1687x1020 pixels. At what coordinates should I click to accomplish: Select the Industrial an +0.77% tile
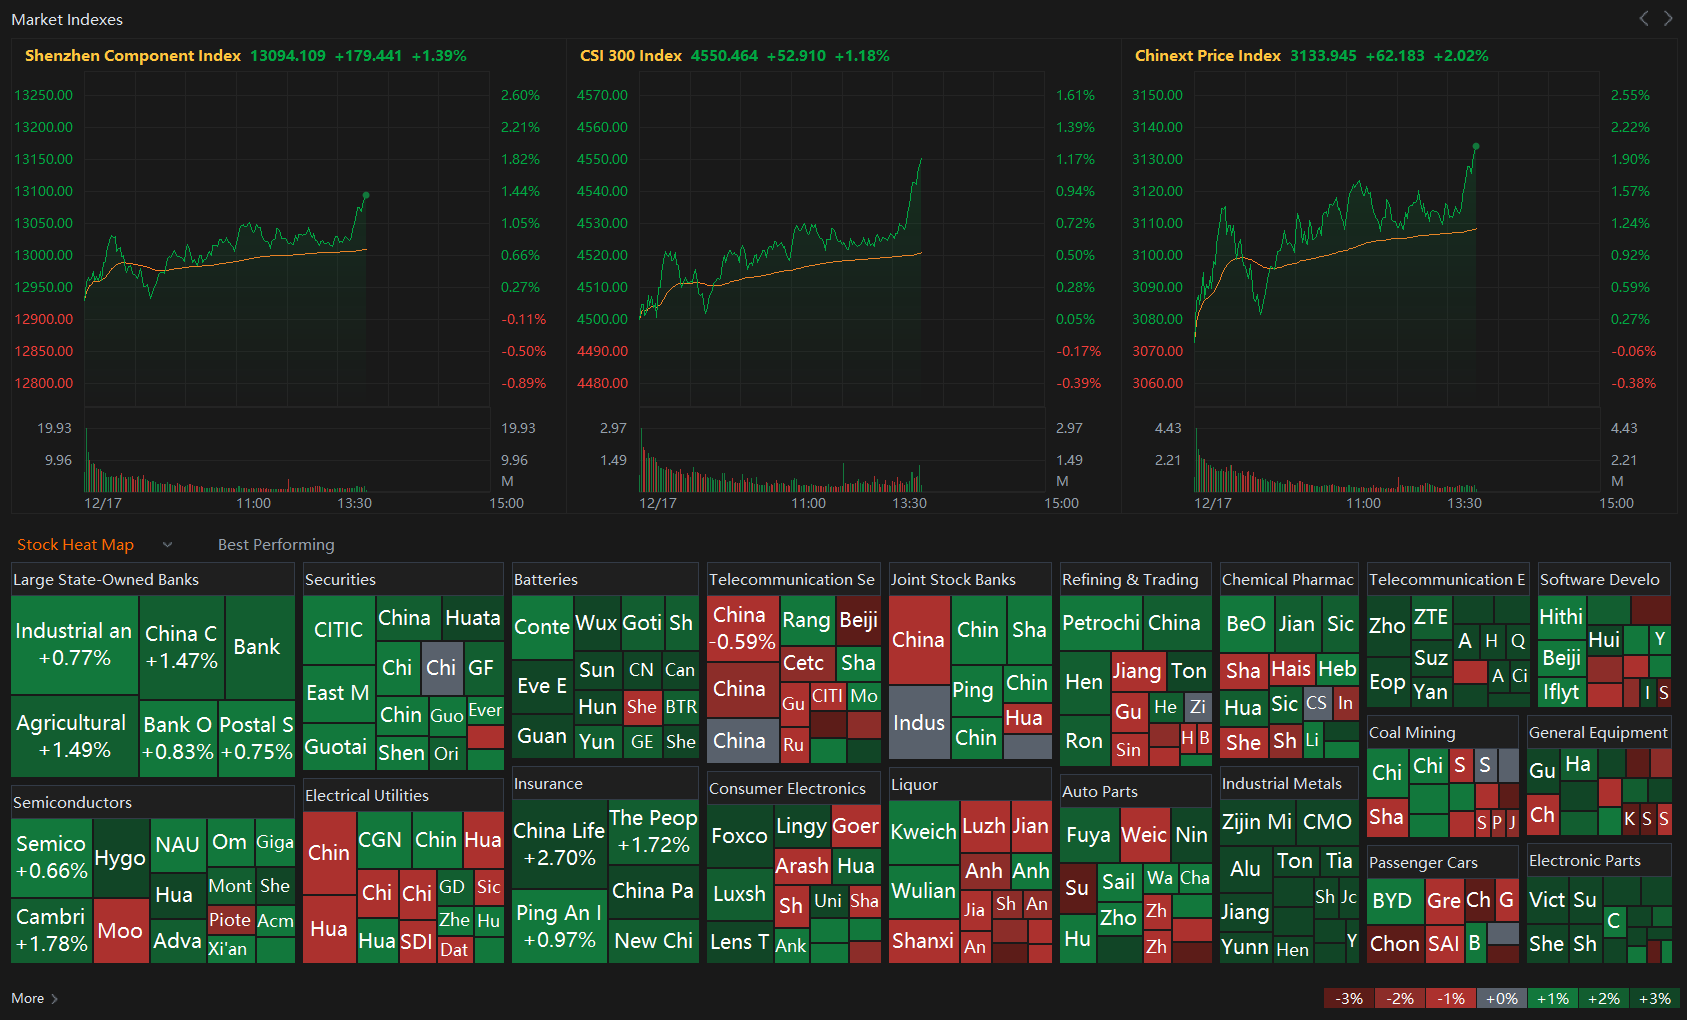click(x=75, y=645)
